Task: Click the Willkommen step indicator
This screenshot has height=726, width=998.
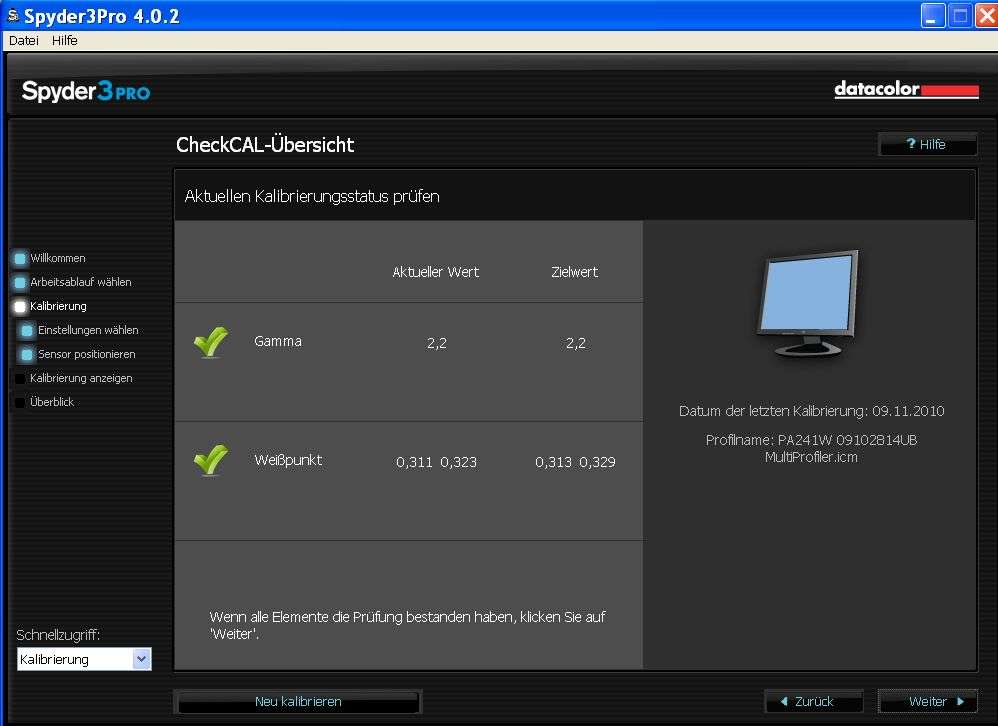Action: [x=20, y=258]
